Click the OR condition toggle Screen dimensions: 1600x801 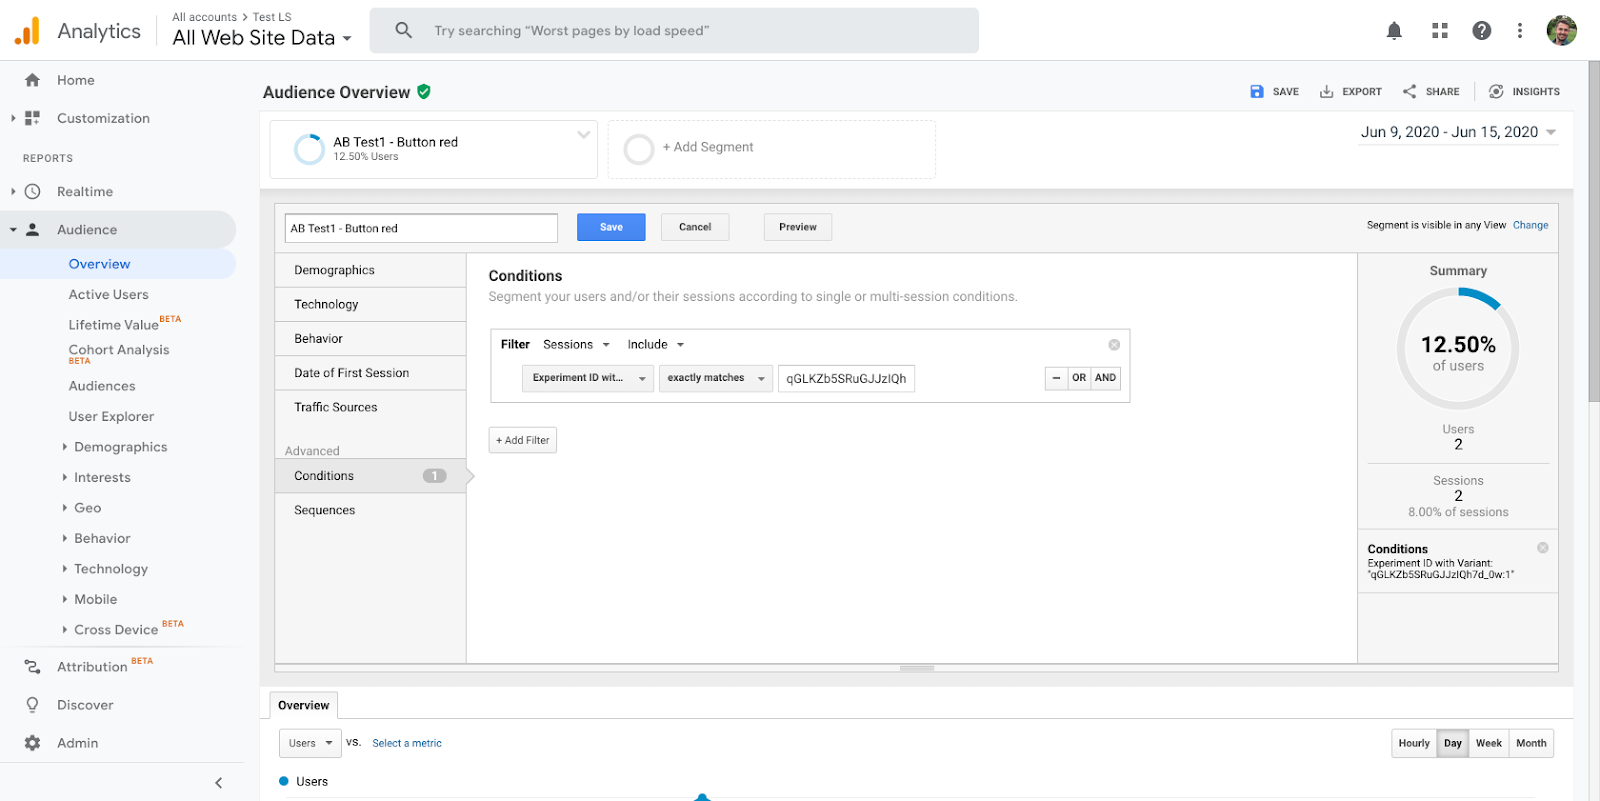(1079, 378)
